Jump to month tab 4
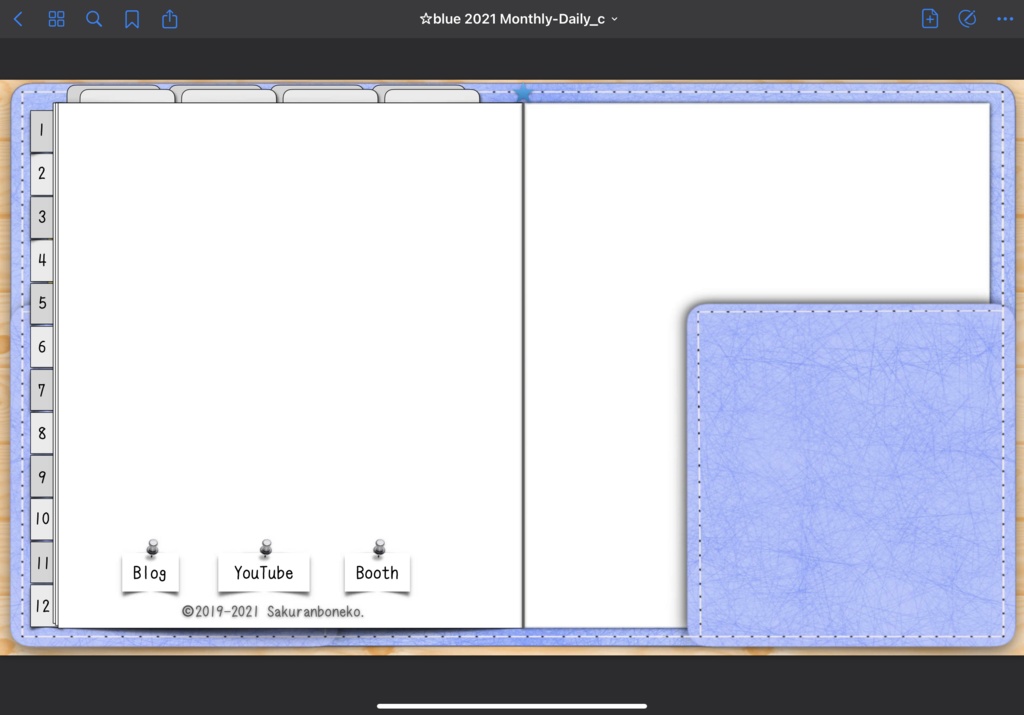The image size is (1024, 715). click(x=42, y=260)
